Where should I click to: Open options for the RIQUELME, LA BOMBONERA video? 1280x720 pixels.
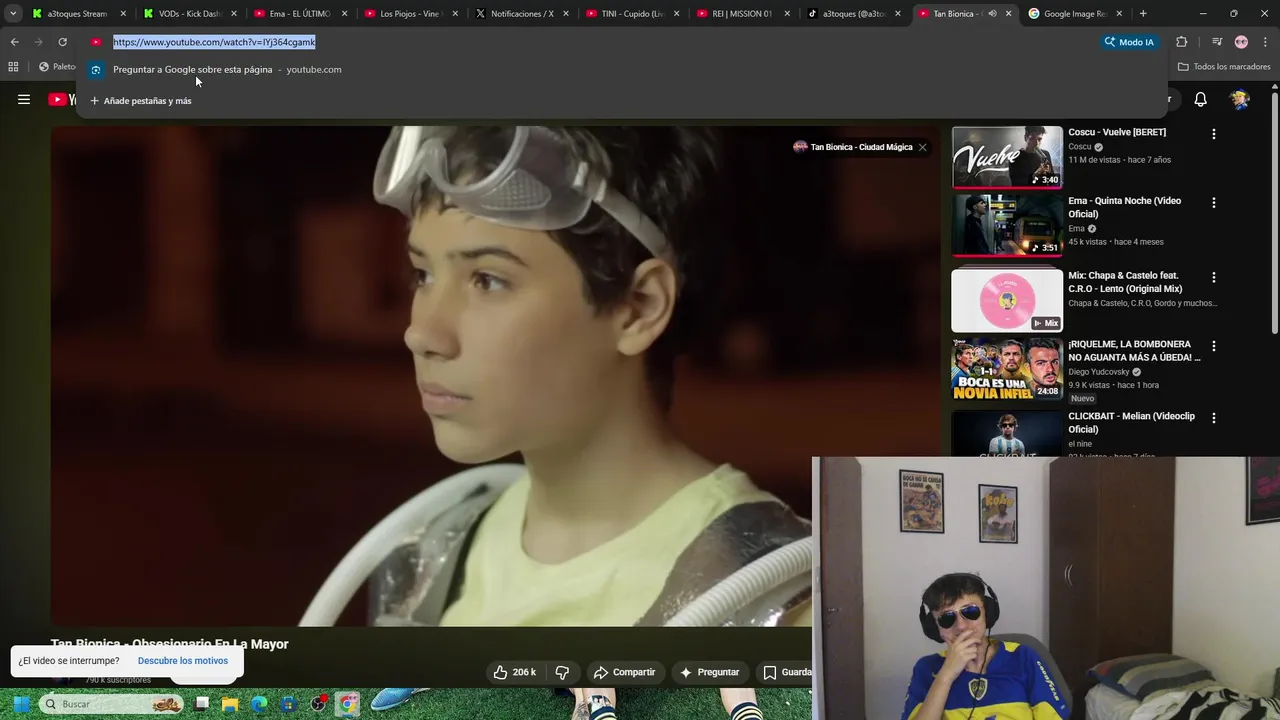coord(1214,346)
